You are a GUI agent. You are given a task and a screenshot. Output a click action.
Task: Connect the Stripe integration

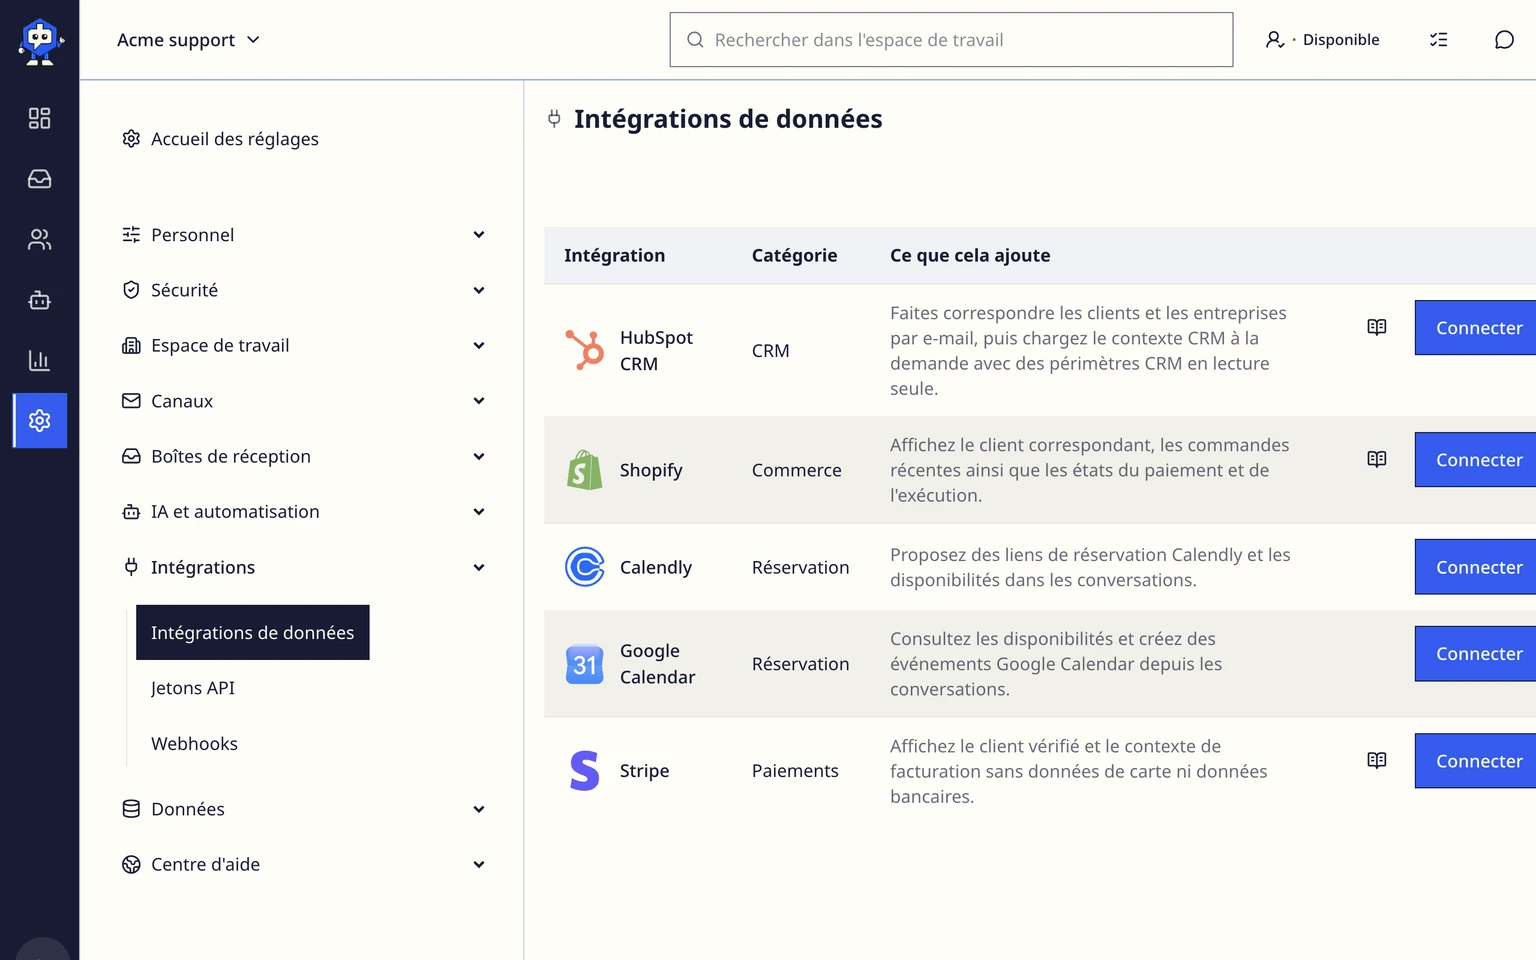[1476, 761]
